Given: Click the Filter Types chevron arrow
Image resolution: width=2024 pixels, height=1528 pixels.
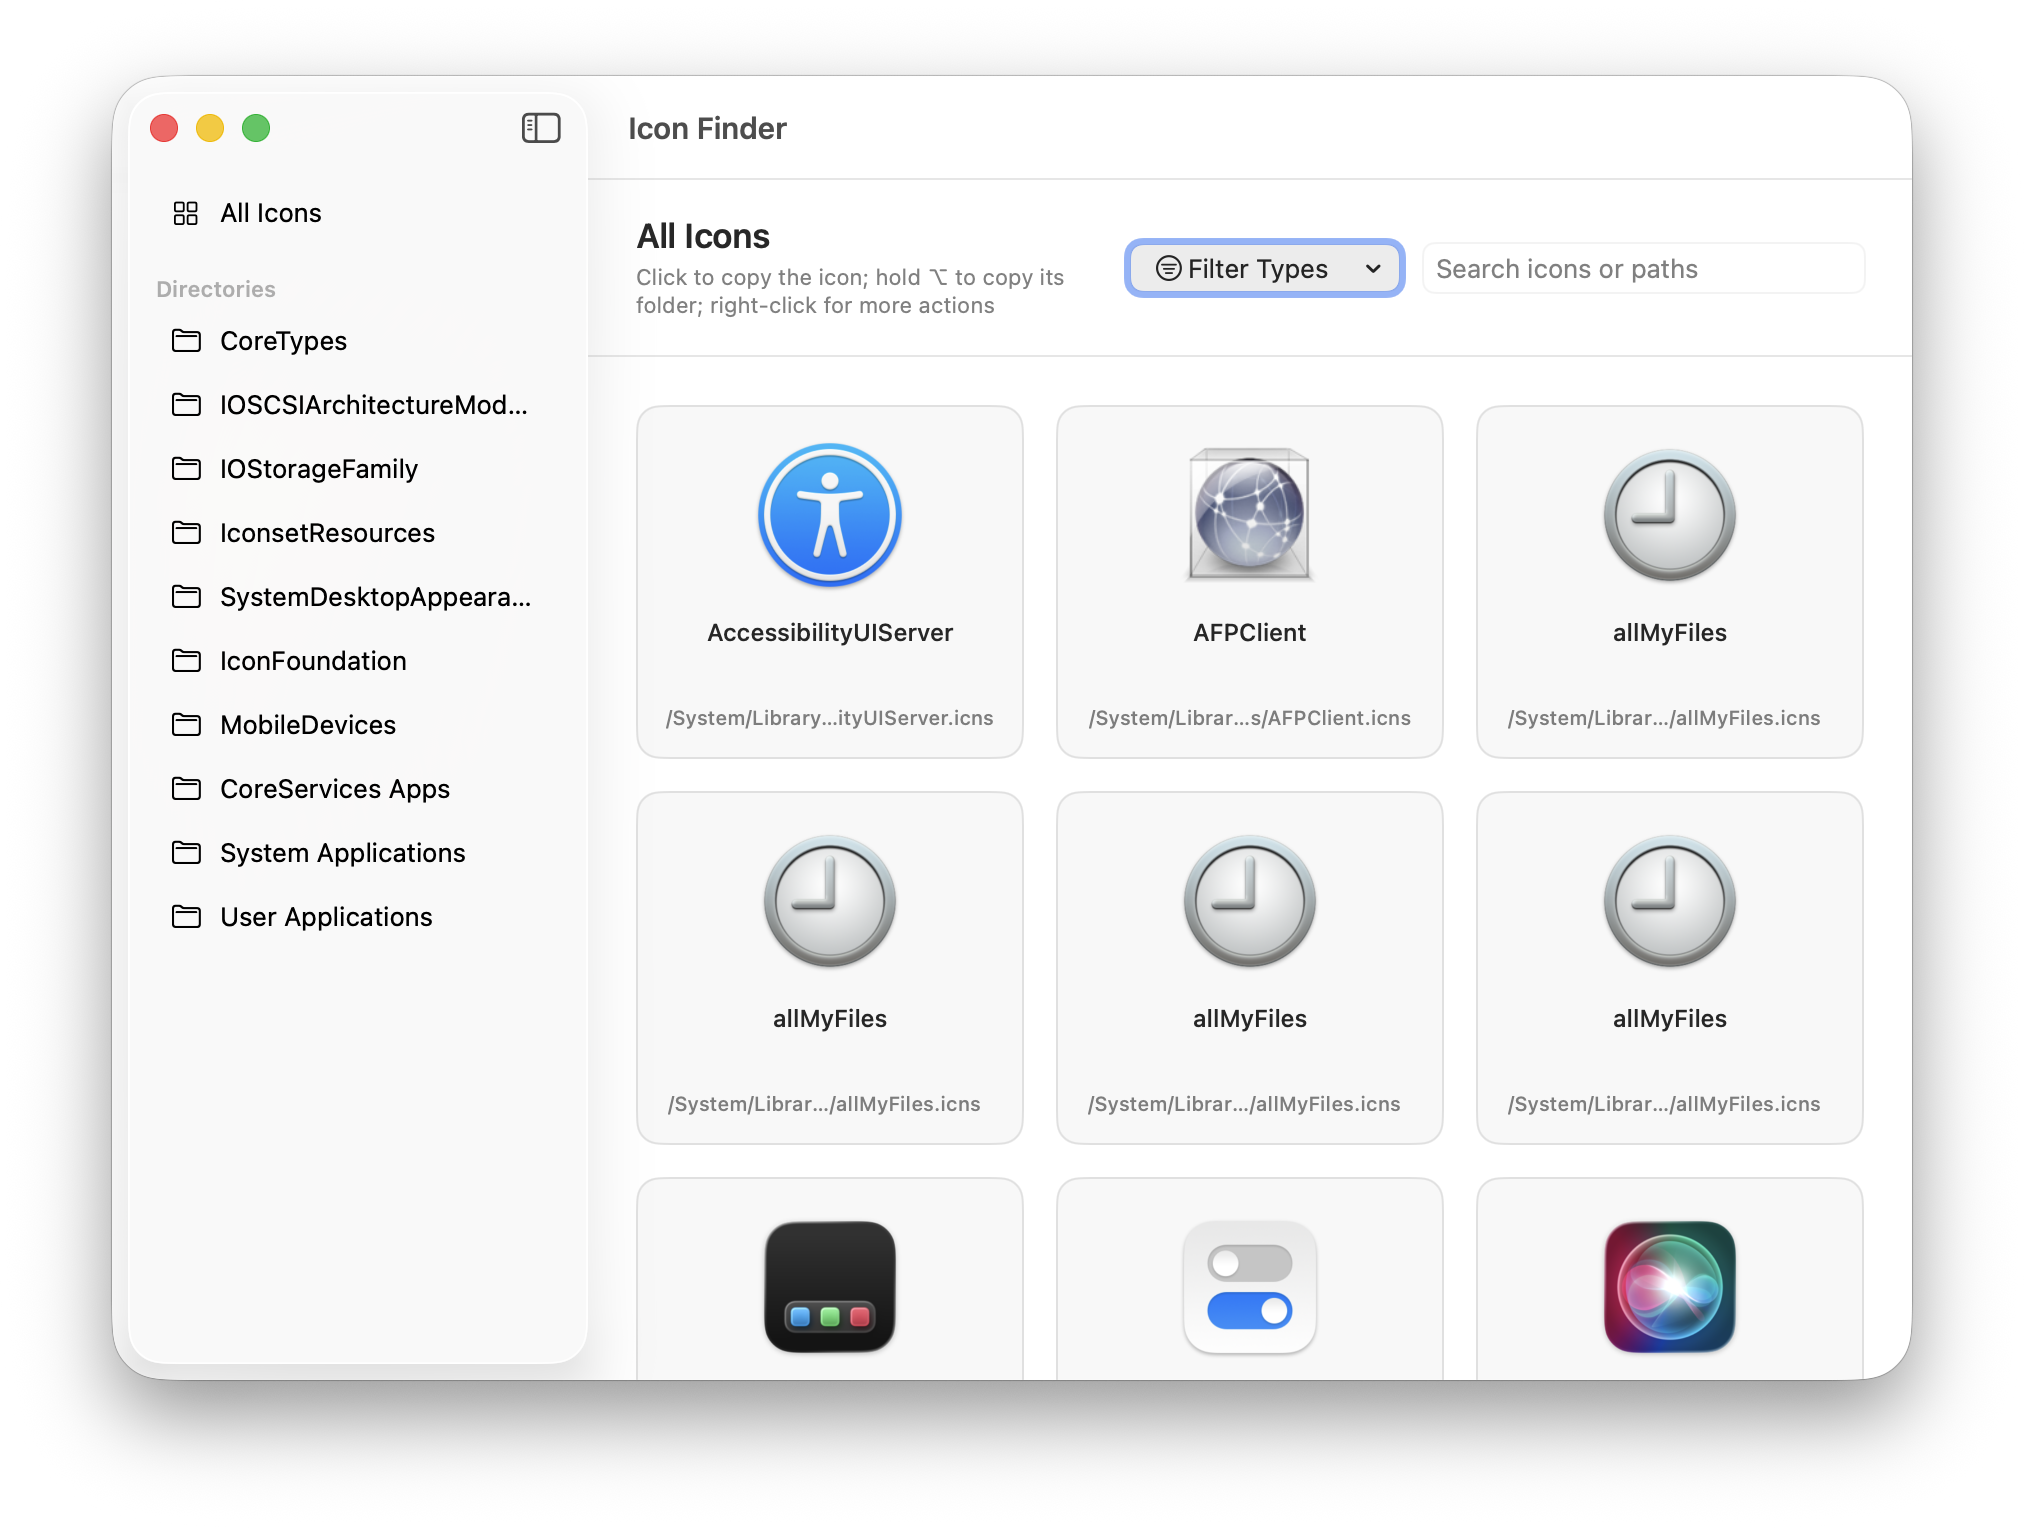Looking at the screenshot, I should pyautogui.click(x=1373, y=269).
